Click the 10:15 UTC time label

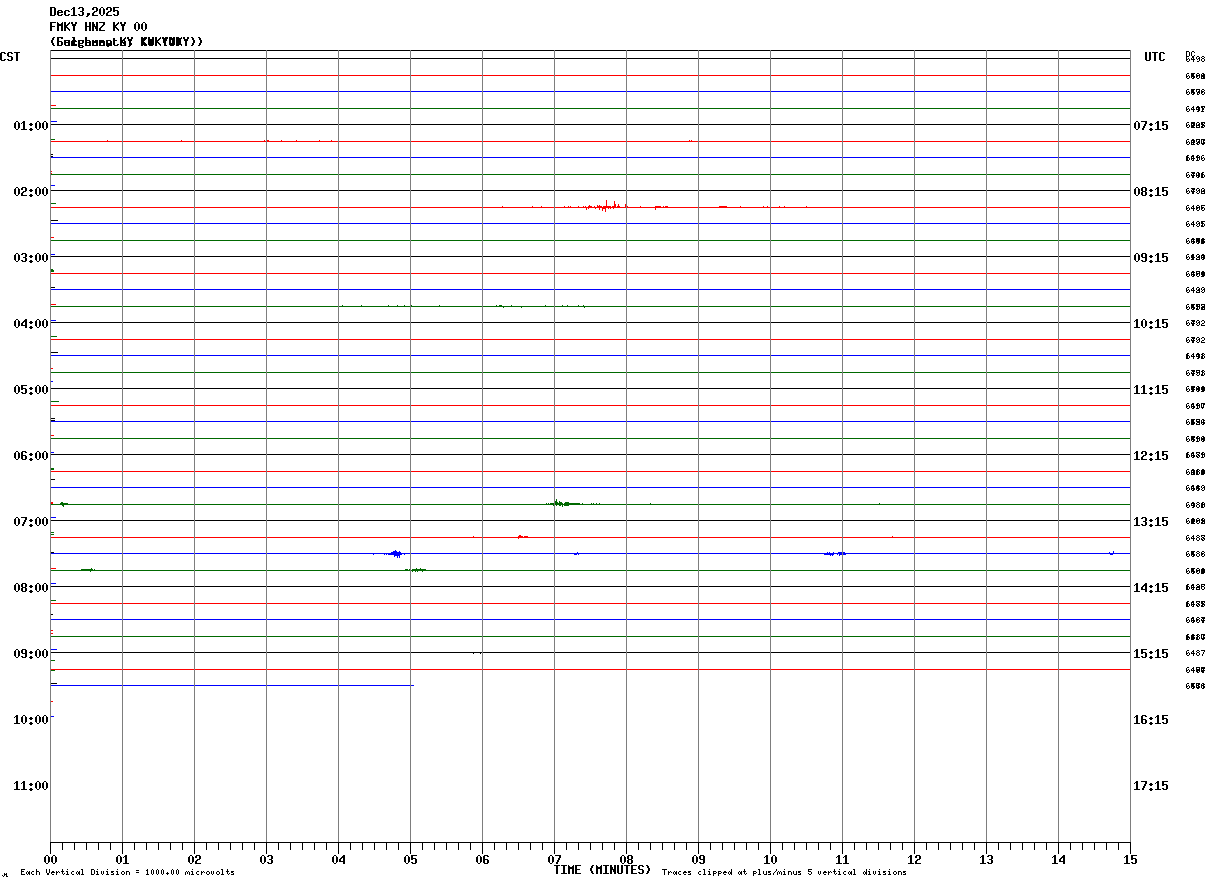point(1151,323)
